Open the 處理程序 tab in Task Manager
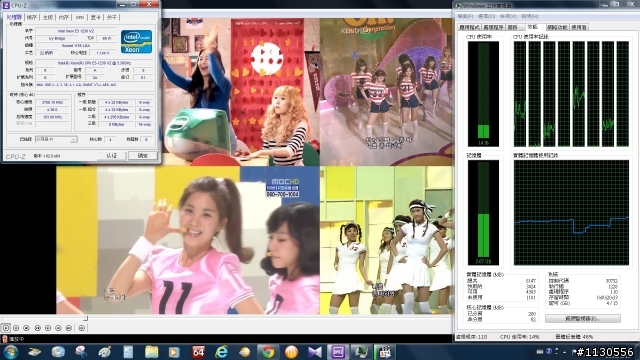Image resolution: width=640 pixels, height=360 pixels. click(x=493, y=27)
